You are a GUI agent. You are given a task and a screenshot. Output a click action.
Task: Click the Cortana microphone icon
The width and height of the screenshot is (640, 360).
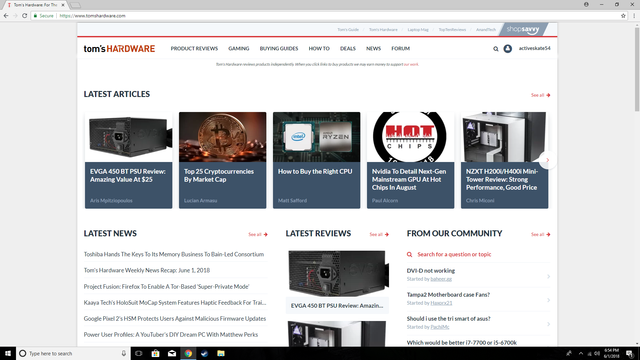(124, 353)
